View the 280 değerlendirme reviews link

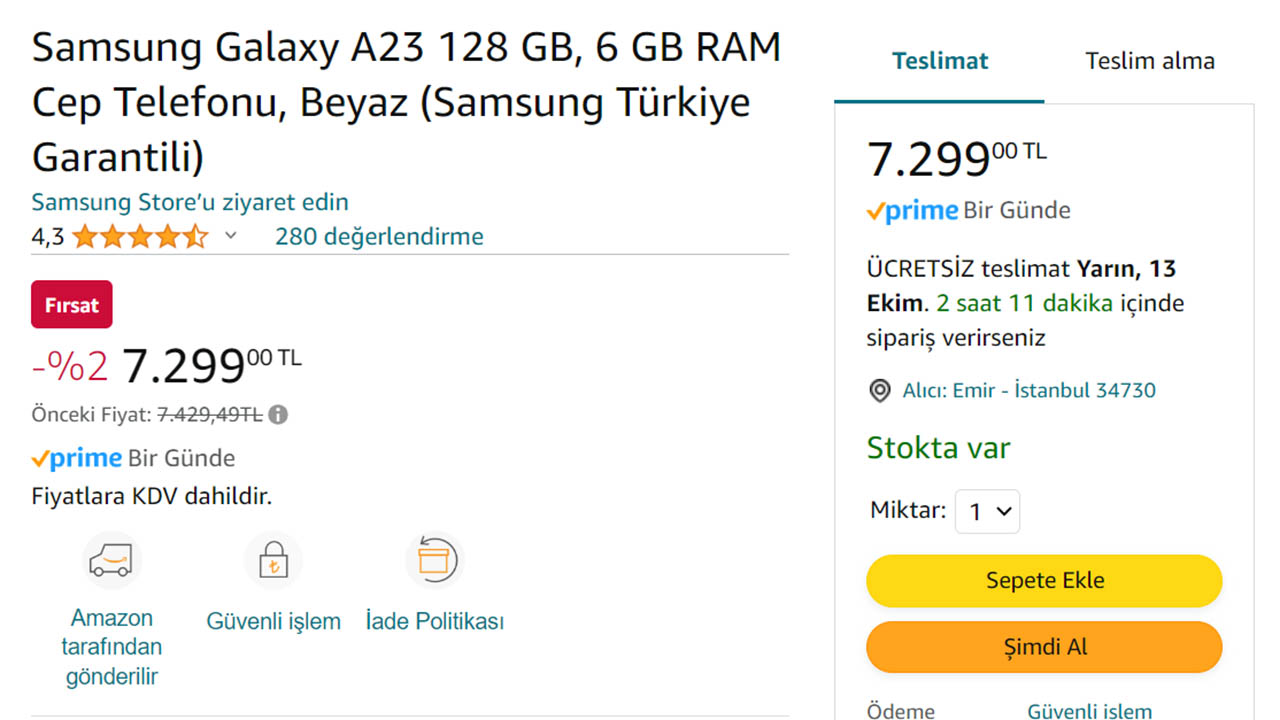coord(378,236)
